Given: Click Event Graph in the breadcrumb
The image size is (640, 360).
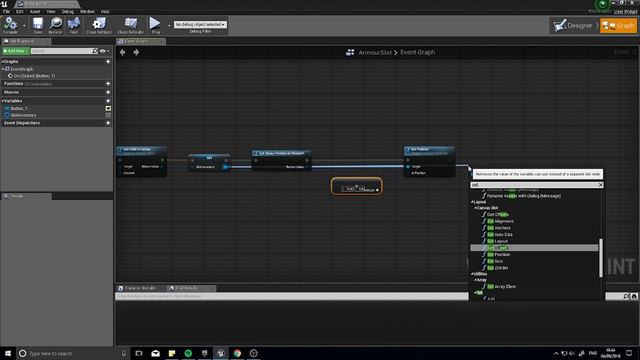Looking at the screenshot, I should tap(418, 52).
